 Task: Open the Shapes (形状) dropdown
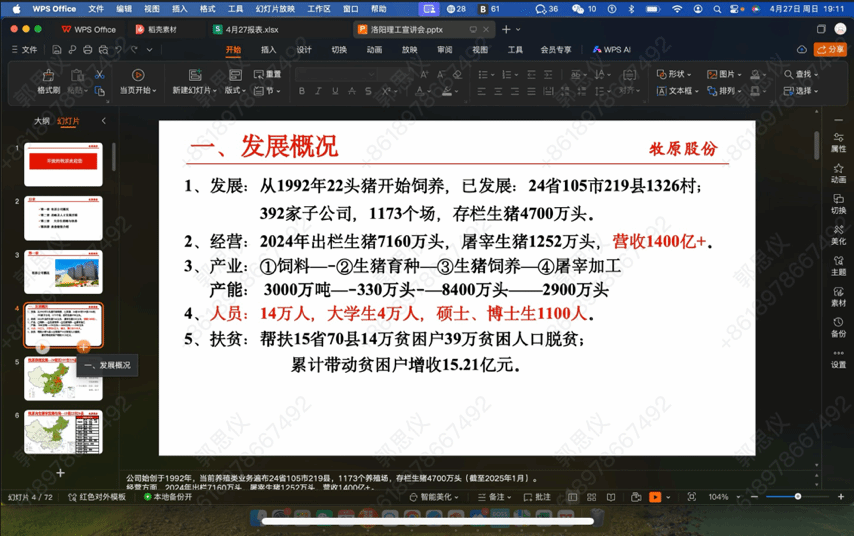pyautogui.click(x=674, y=74)
